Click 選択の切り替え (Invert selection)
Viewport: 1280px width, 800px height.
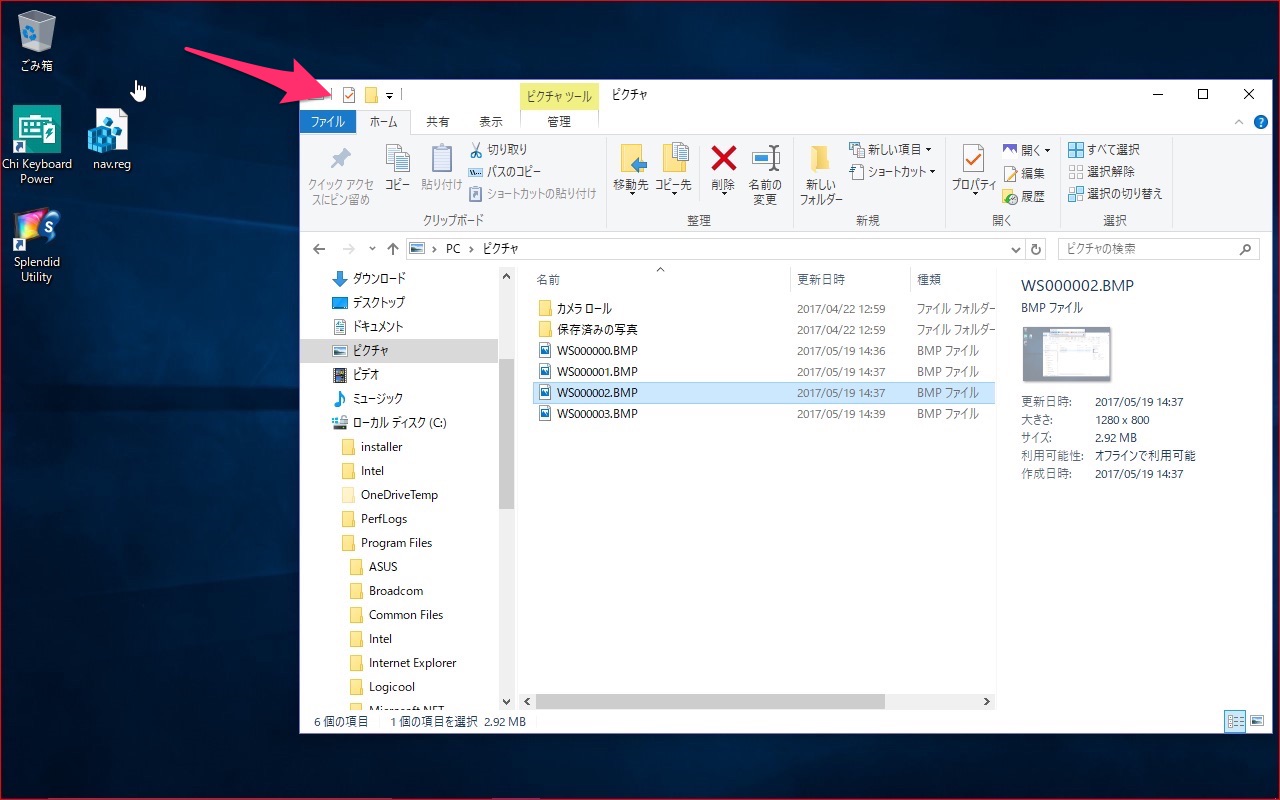point(1115,193)
